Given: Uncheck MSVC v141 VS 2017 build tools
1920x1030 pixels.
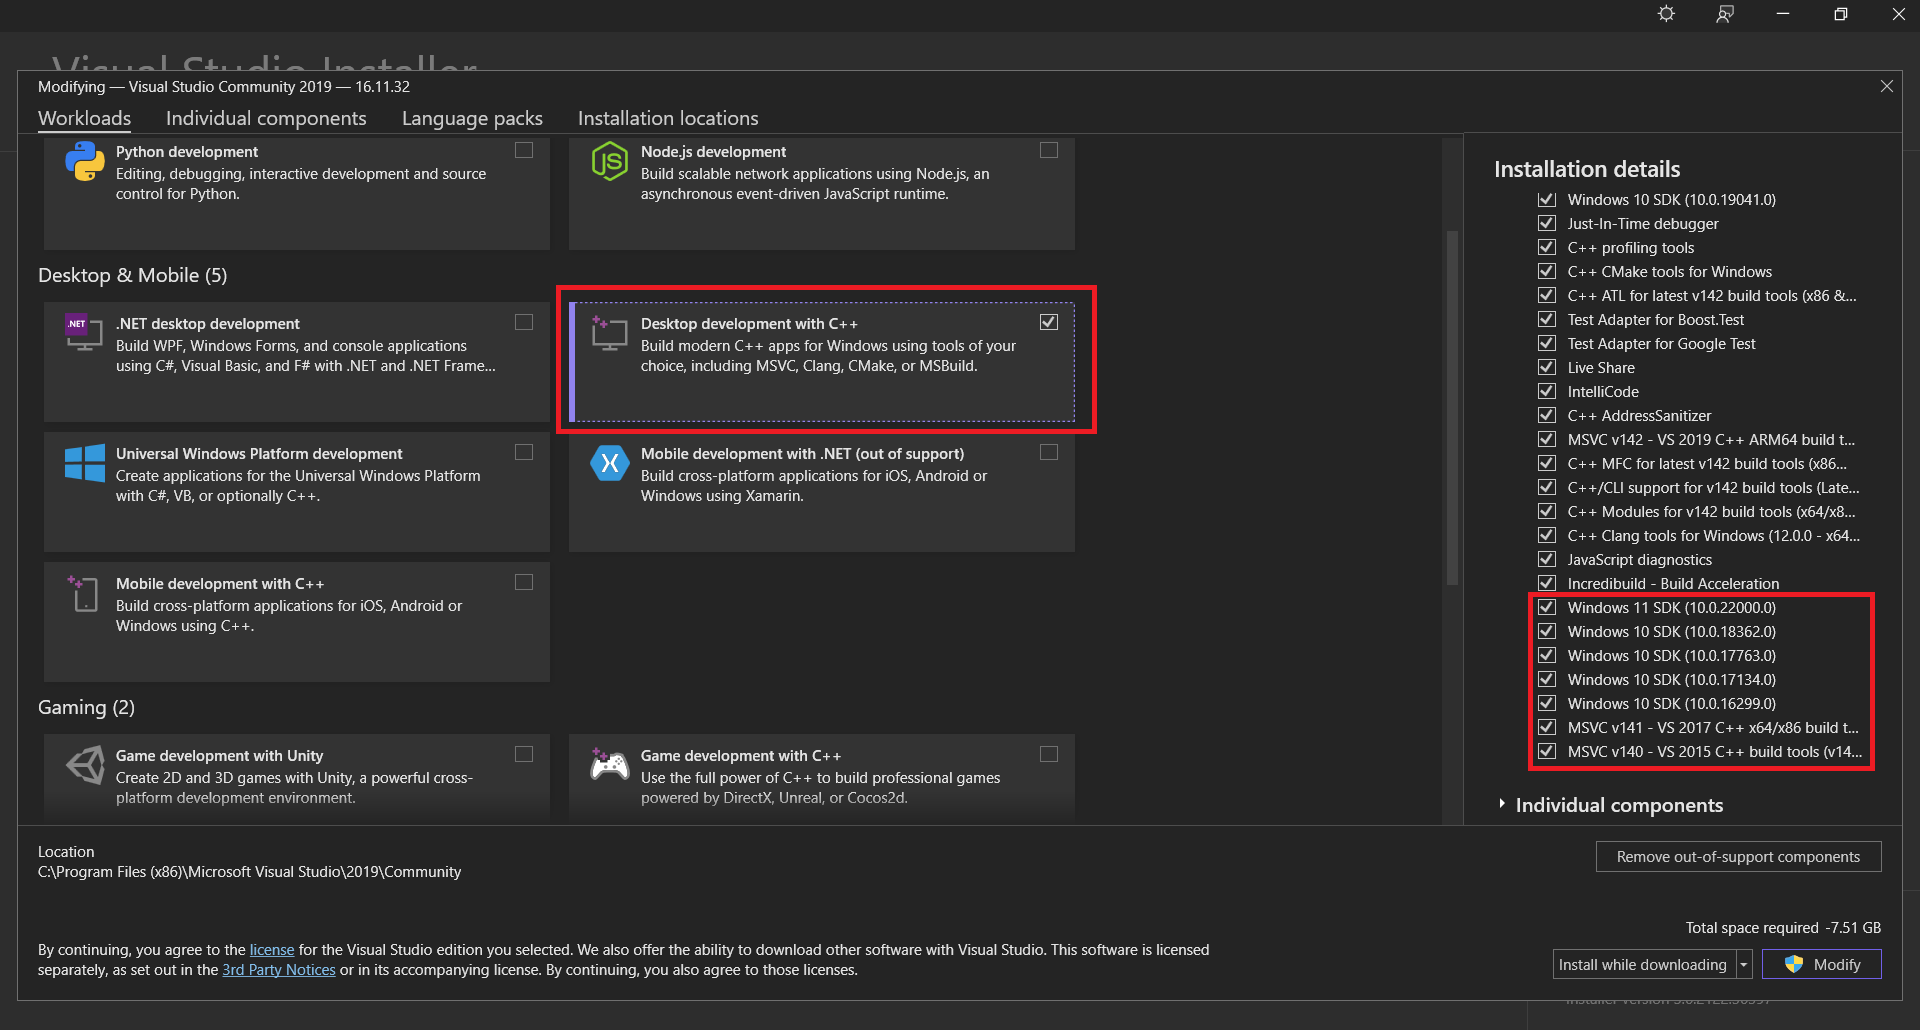Looking at the screenshot, I should click(1547, 727).
